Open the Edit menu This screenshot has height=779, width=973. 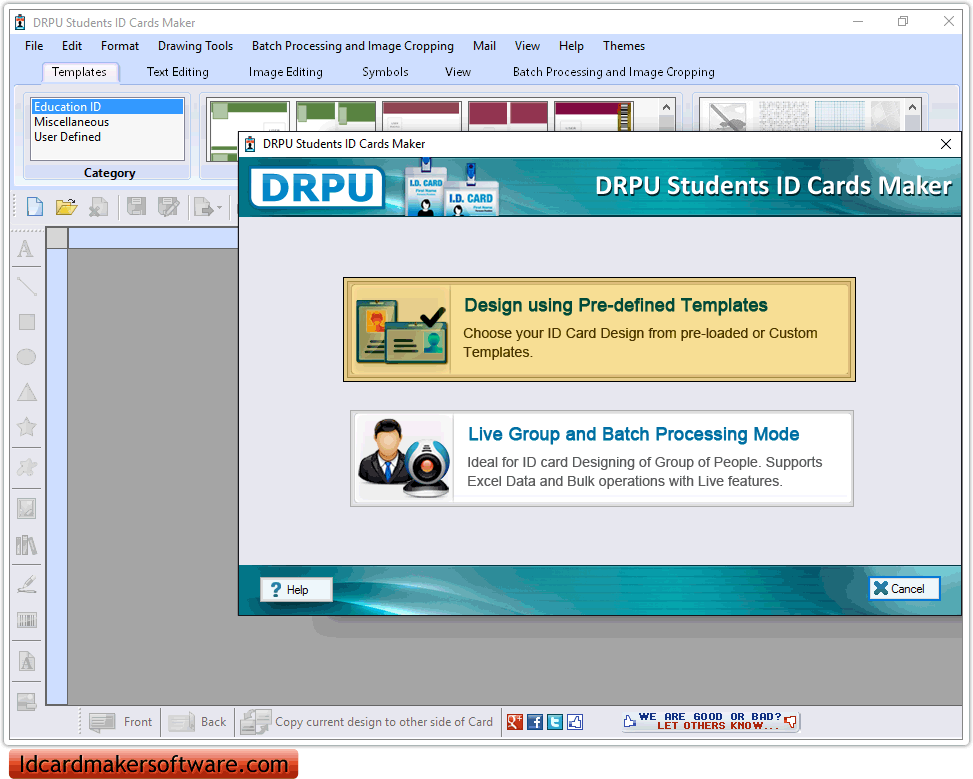click(x=72, y=46)
